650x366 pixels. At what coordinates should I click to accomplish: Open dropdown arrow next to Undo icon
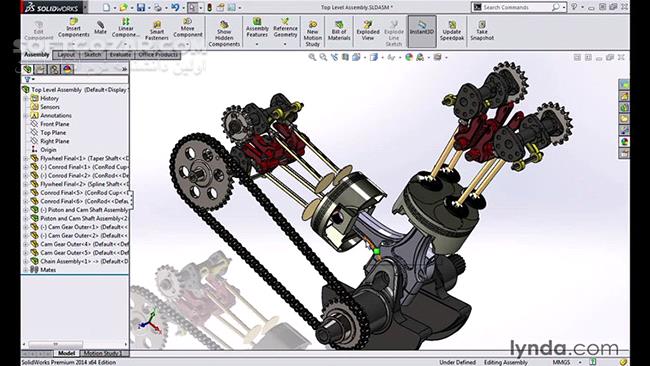click(183, 8)
